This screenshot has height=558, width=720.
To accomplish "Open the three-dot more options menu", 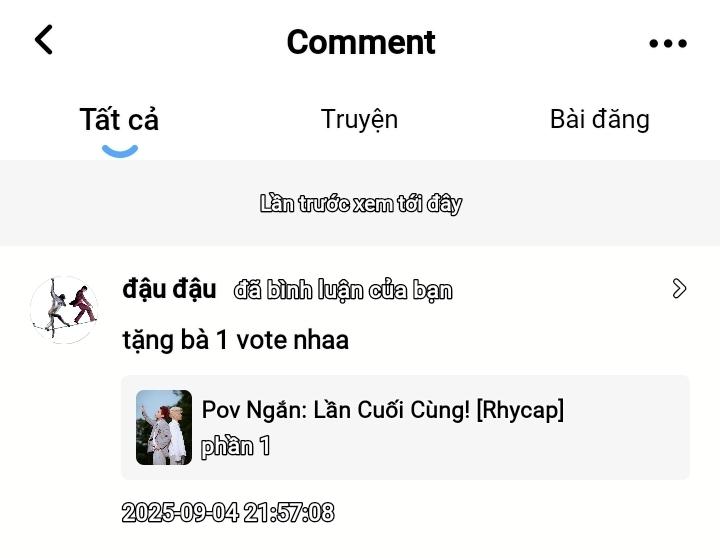I will (668, 43).
